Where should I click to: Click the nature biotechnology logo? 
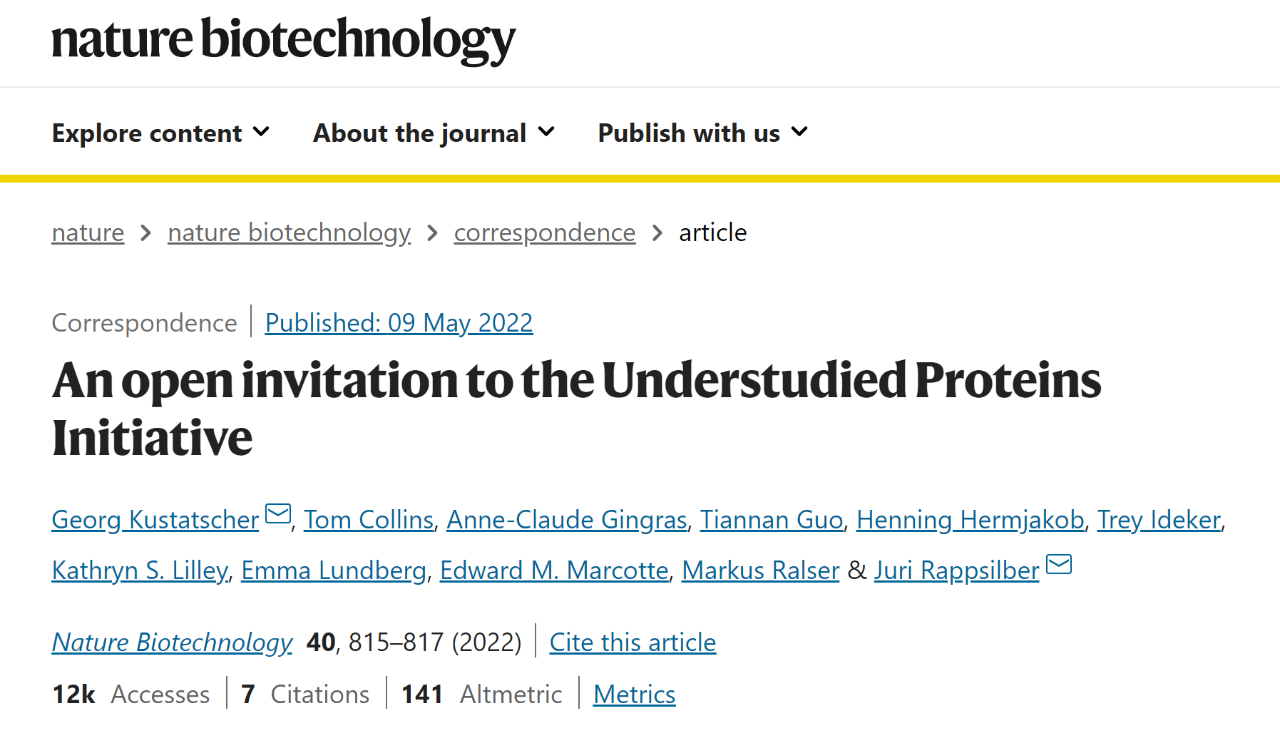coord(284,41)
